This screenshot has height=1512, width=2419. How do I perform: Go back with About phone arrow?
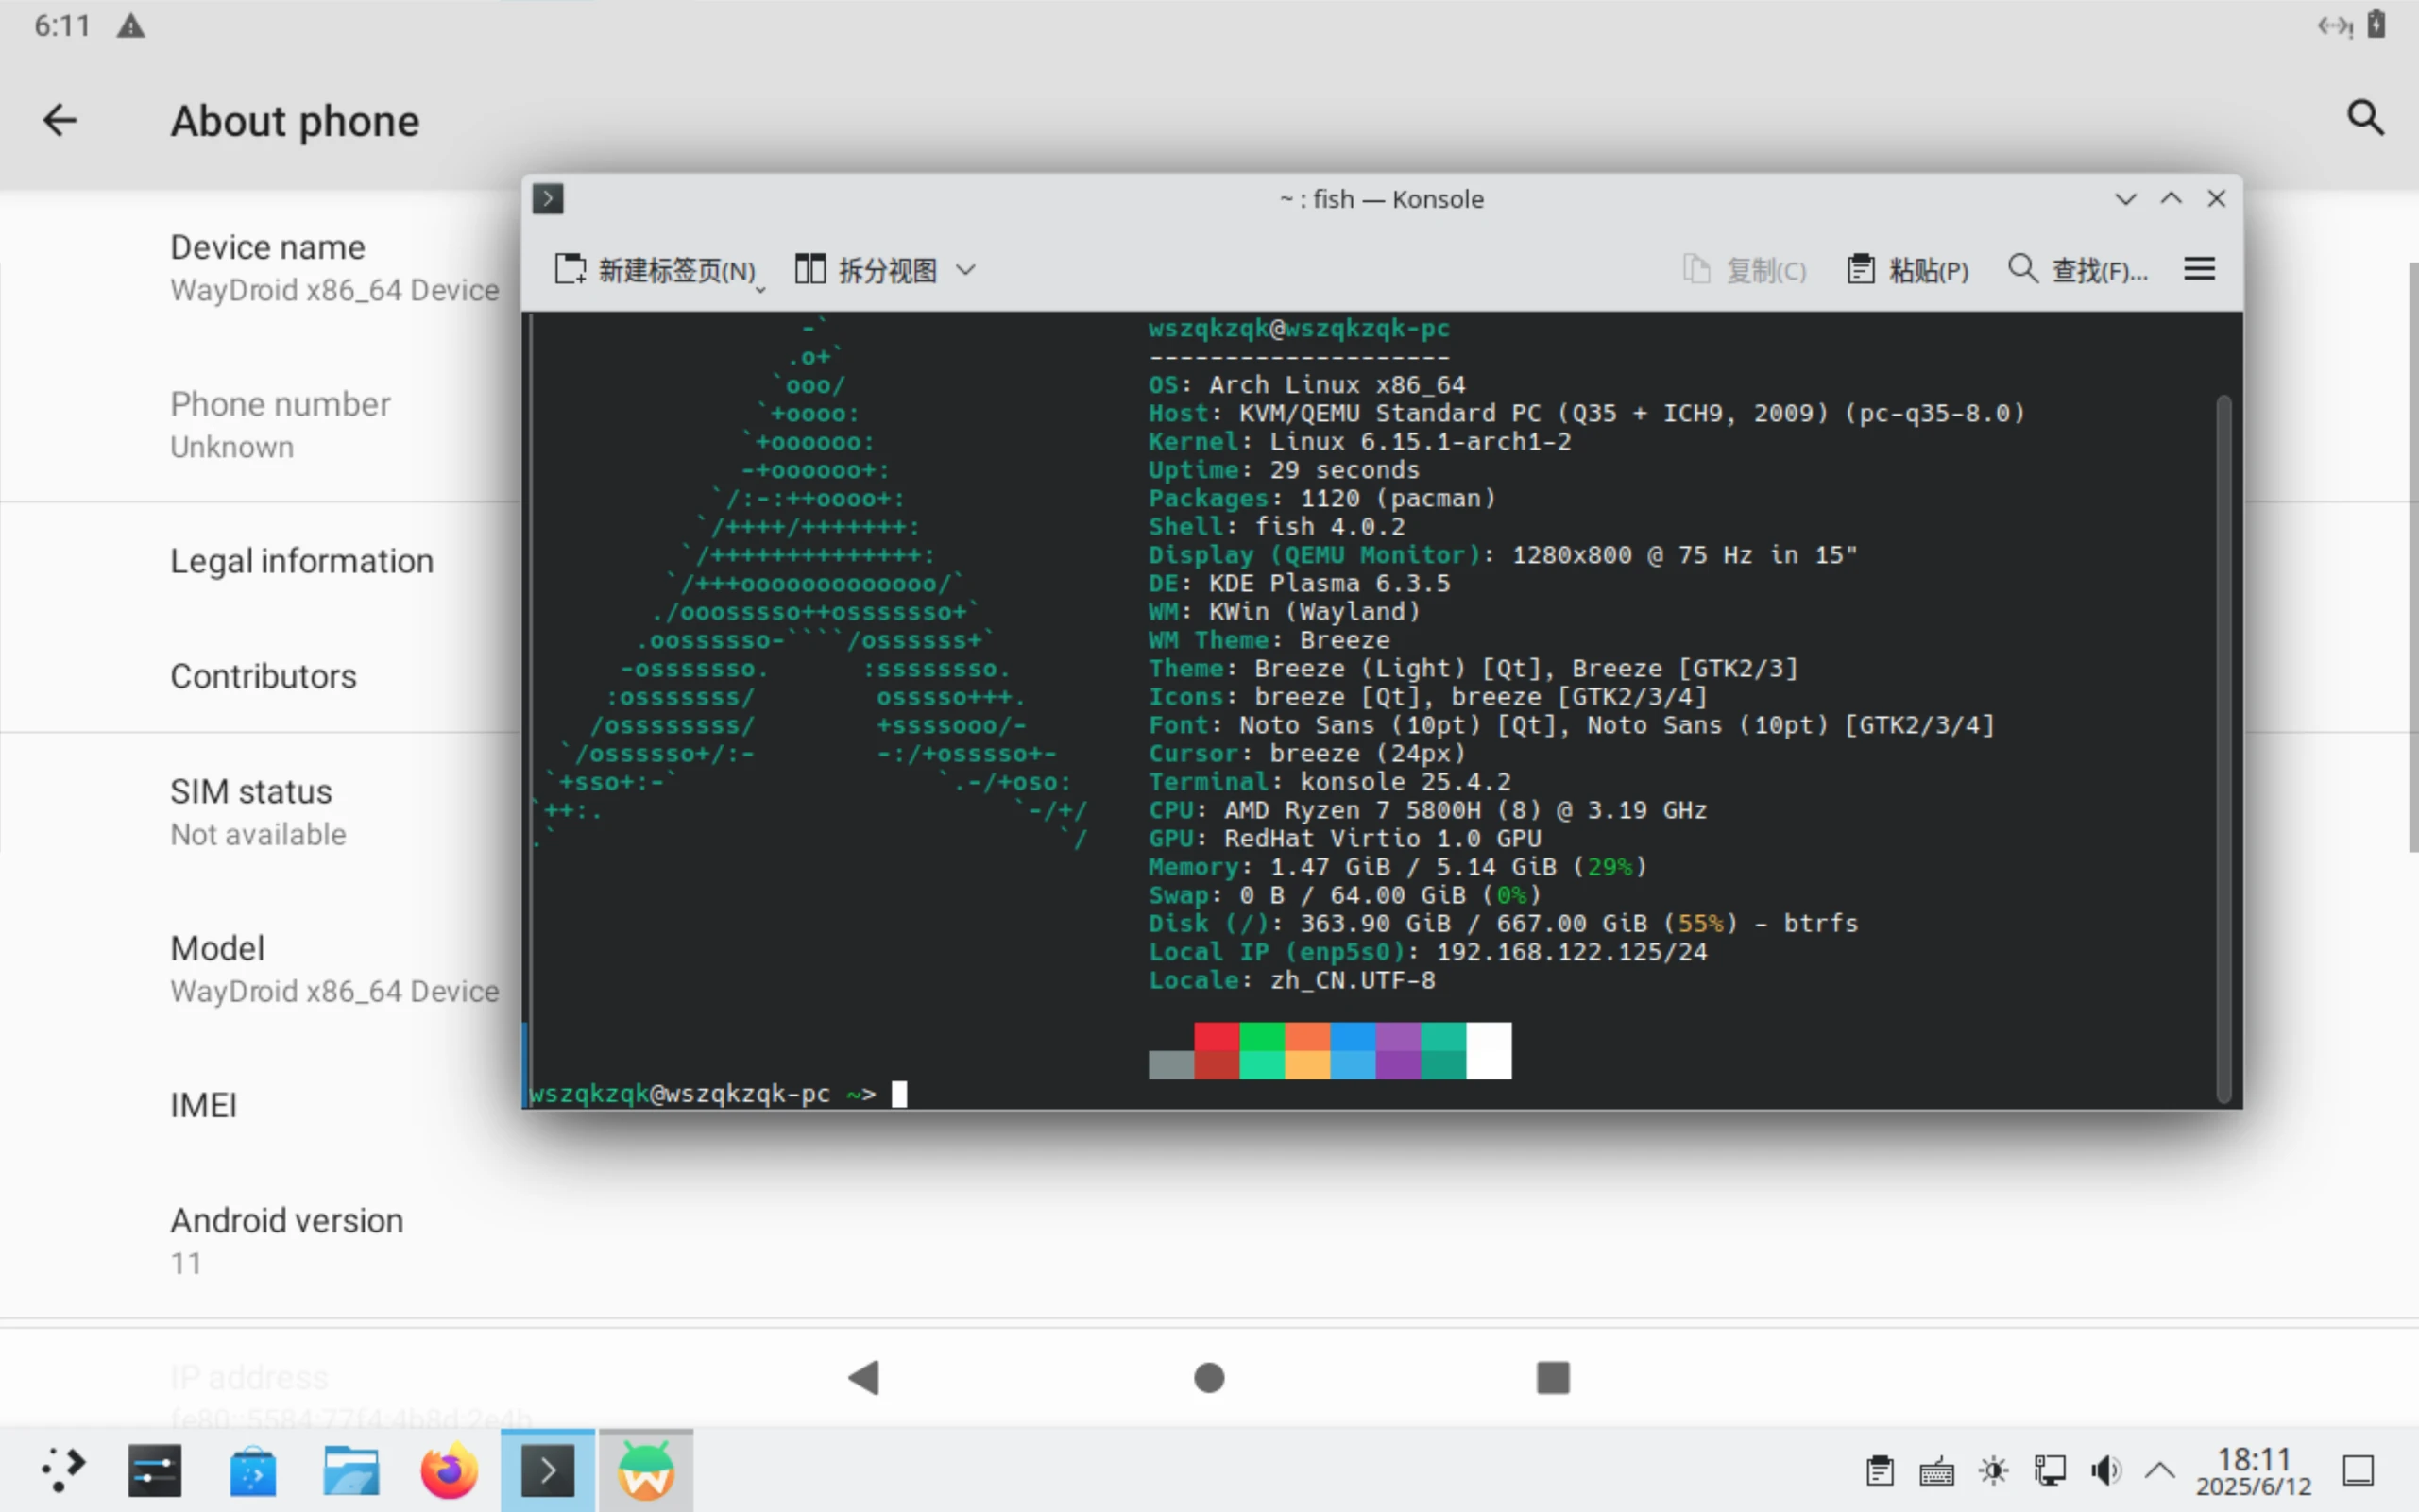60,120
